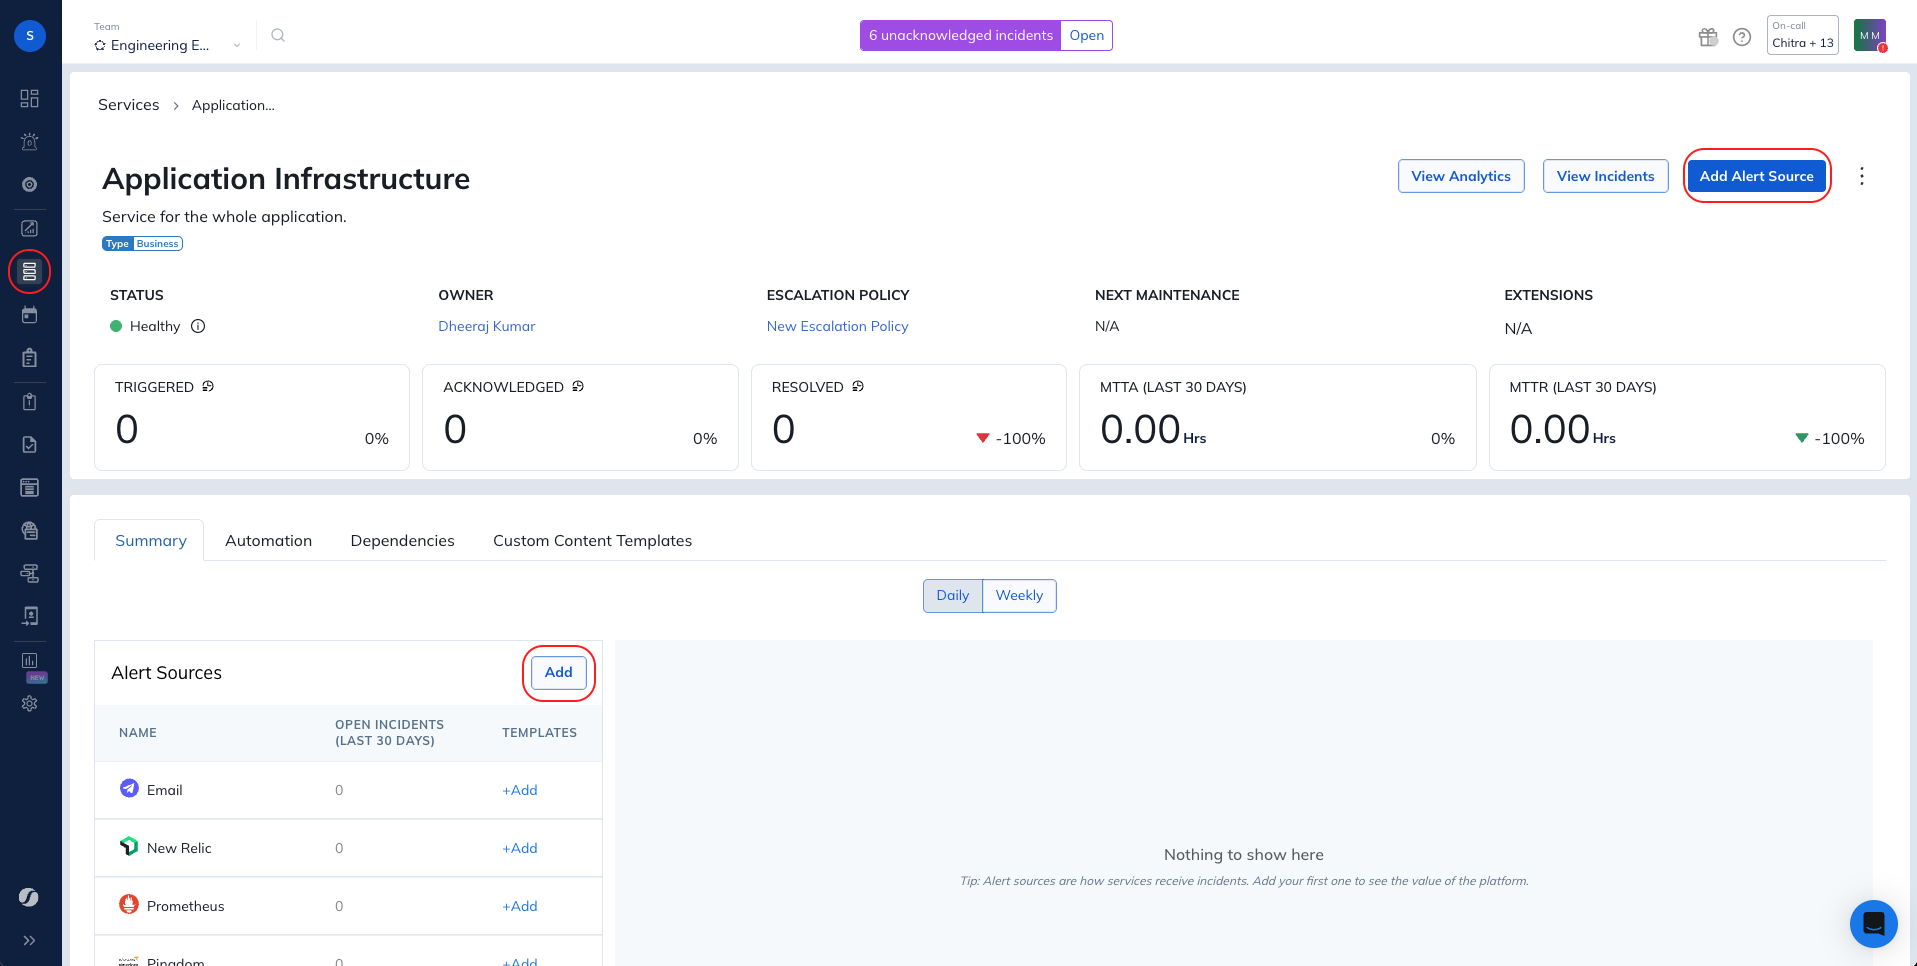Expand sidebar with double chevron
The image size is (1917, 966).
click(29, 940)
